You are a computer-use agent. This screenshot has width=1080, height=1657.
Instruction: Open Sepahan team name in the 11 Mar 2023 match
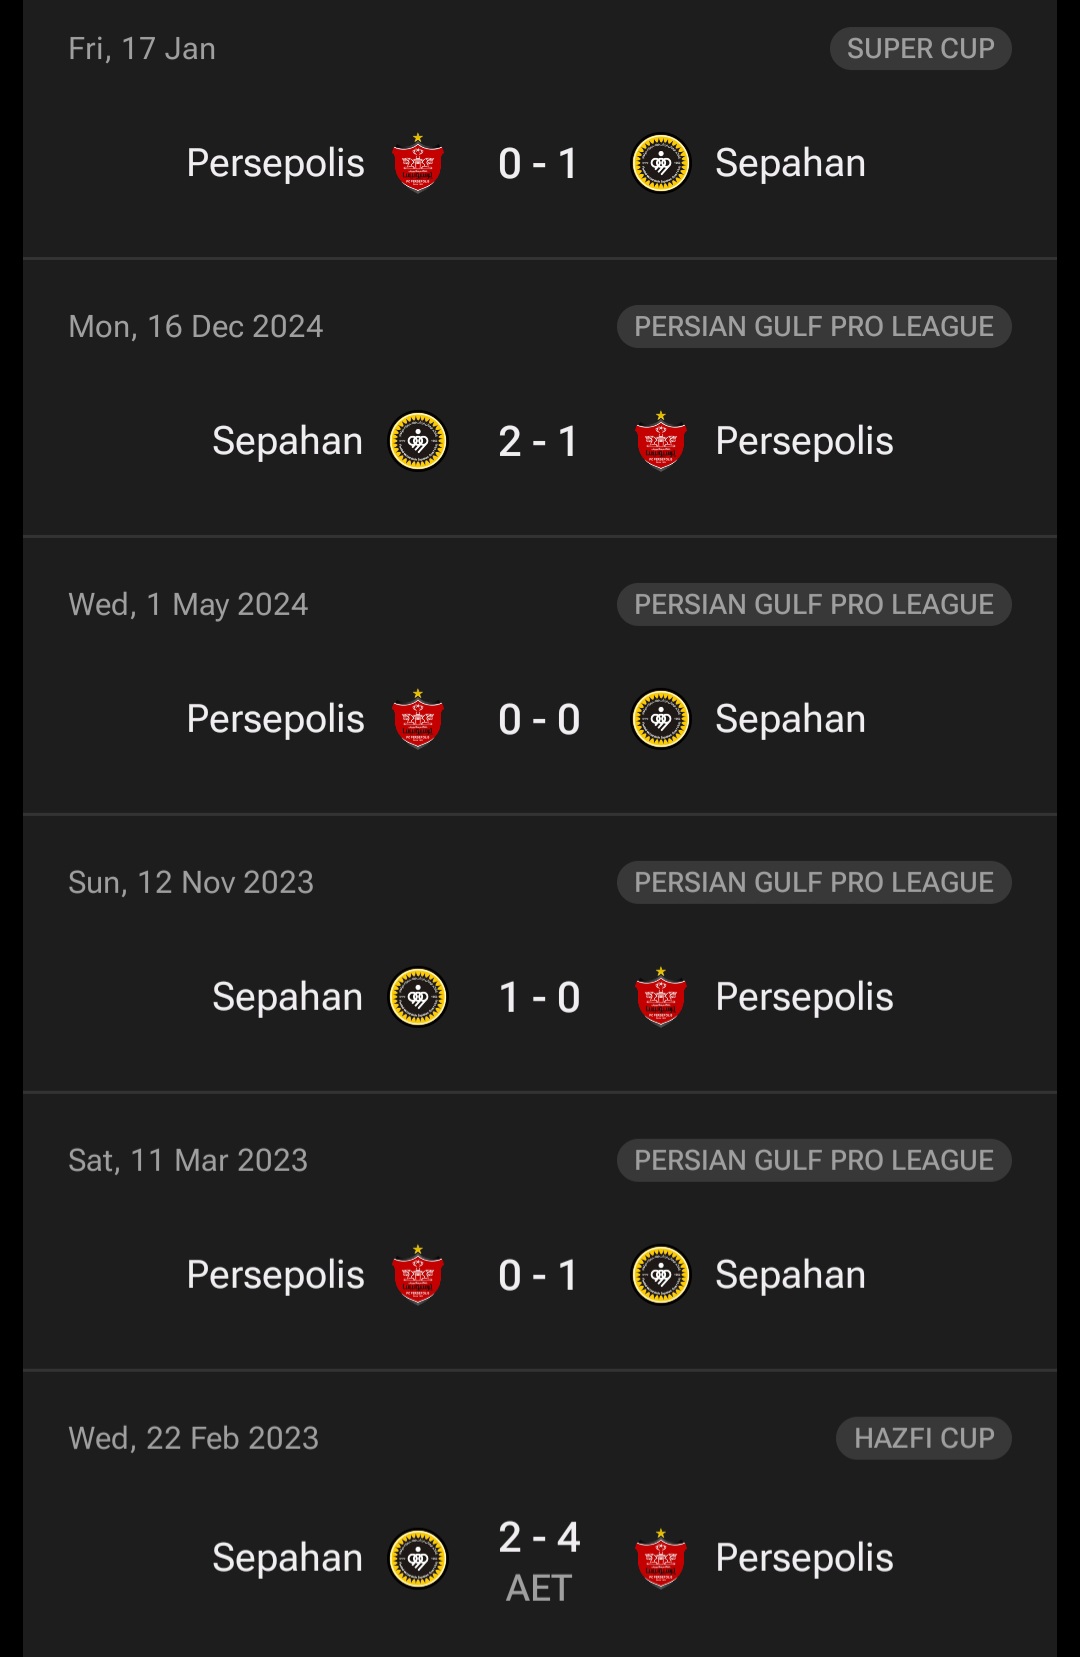[x=790, y=1275]
